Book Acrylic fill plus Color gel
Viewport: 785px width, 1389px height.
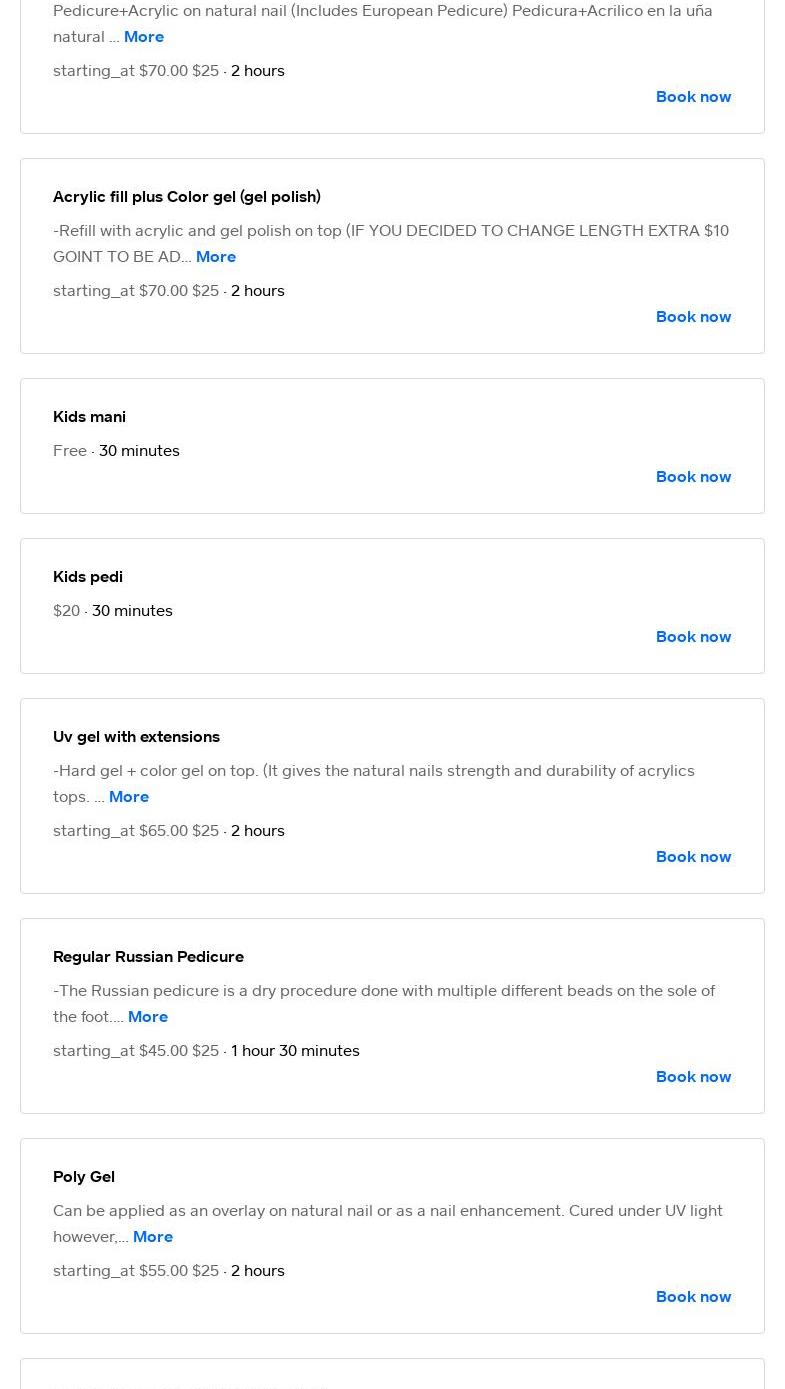(x=693, y=317)
